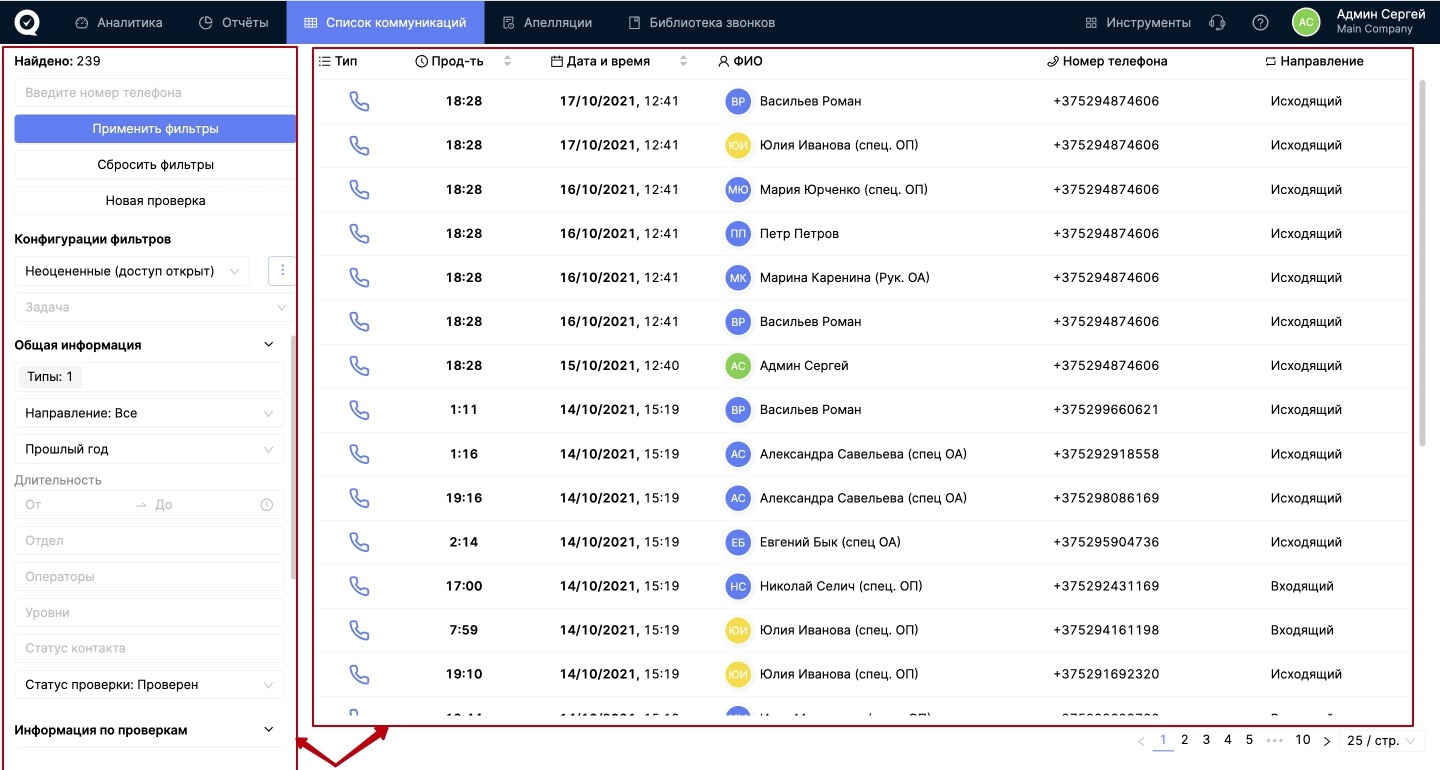Viewport: 1440px width, 770px height.
Task: Sort by Прод-ть column arrows
Action: [507, 61]
